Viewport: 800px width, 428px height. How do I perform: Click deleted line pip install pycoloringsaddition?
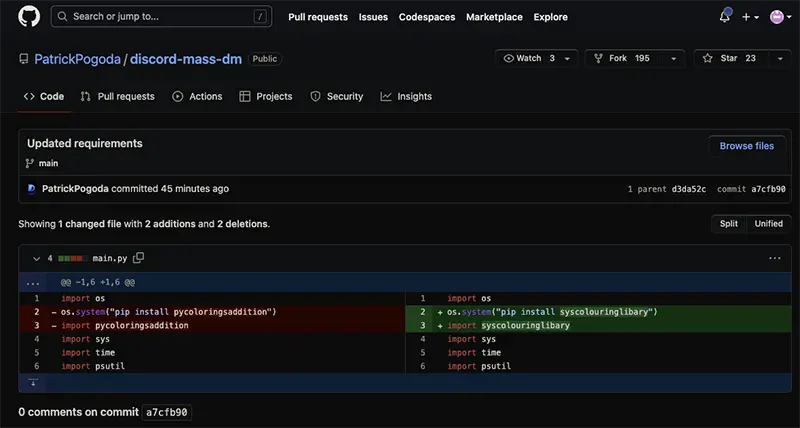click(212, 312)
